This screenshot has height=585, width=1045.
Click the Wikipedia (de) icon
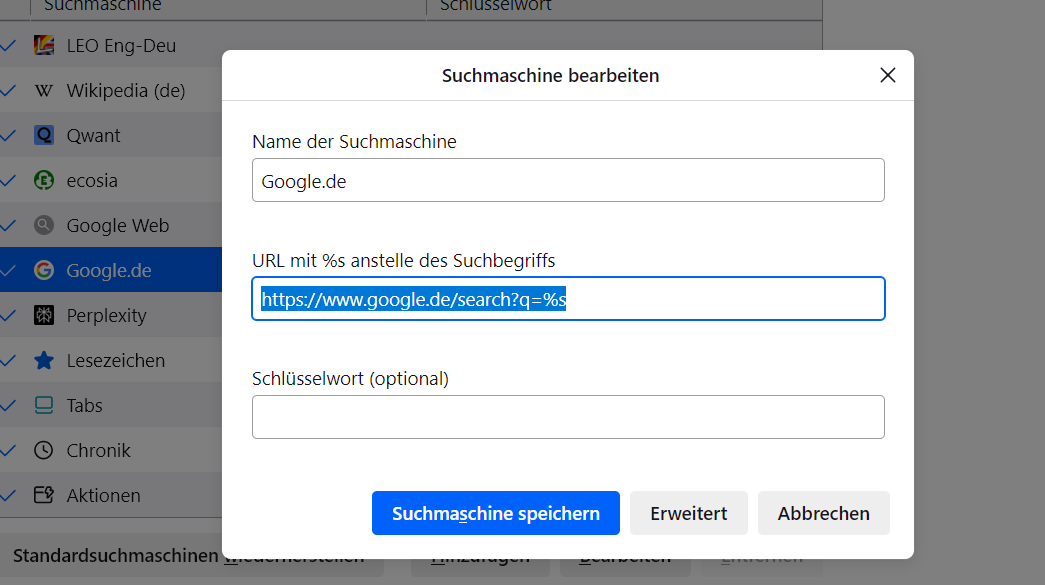coord(44,90)
